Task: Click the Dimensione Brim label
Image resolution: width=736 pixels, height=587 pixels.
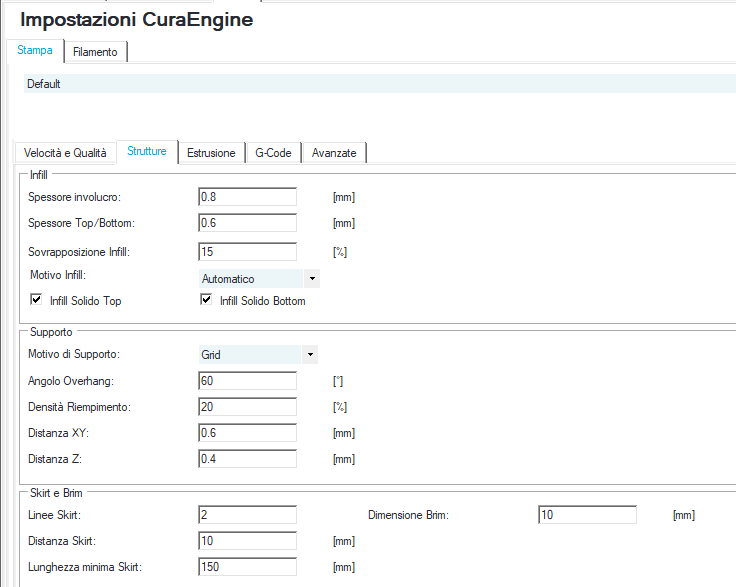Action: tap(408, 515)
